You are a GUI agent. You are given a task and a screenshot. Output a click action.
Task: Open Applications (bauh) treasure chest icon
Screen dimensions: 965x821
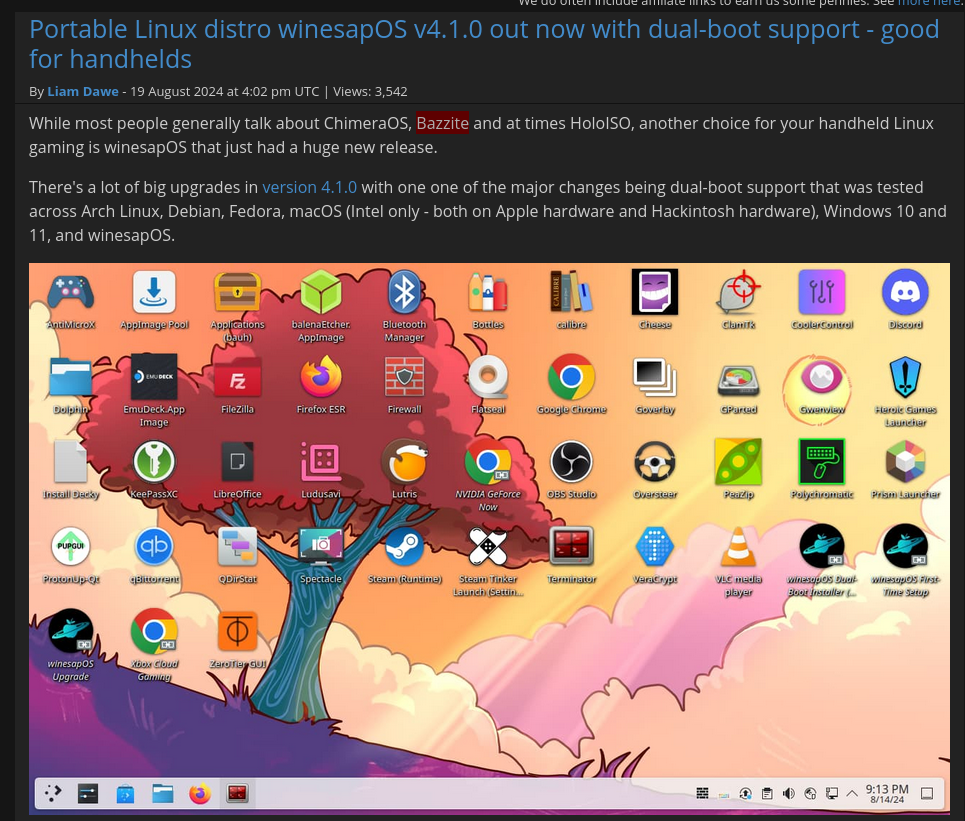point(238,292)
